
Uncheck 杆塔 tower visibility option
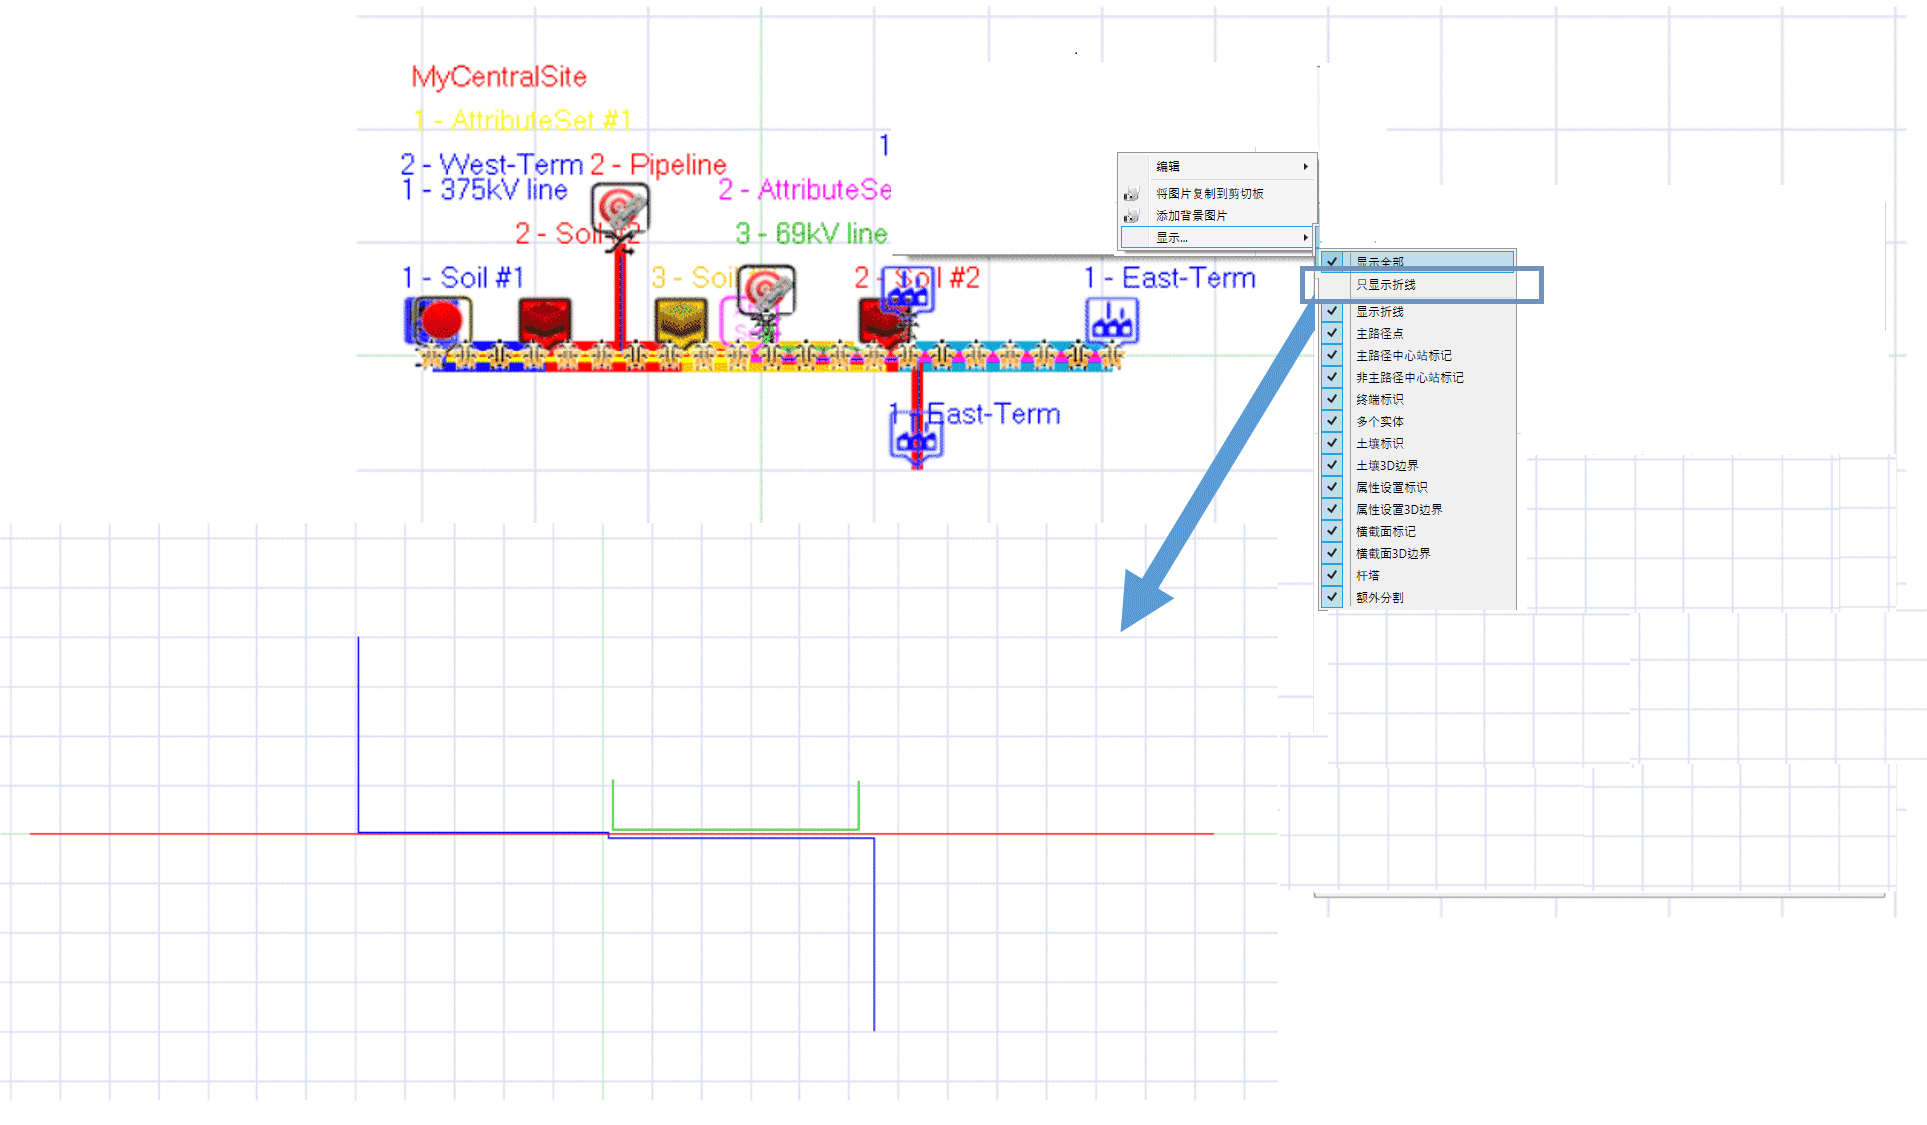tap(1332, 575)
